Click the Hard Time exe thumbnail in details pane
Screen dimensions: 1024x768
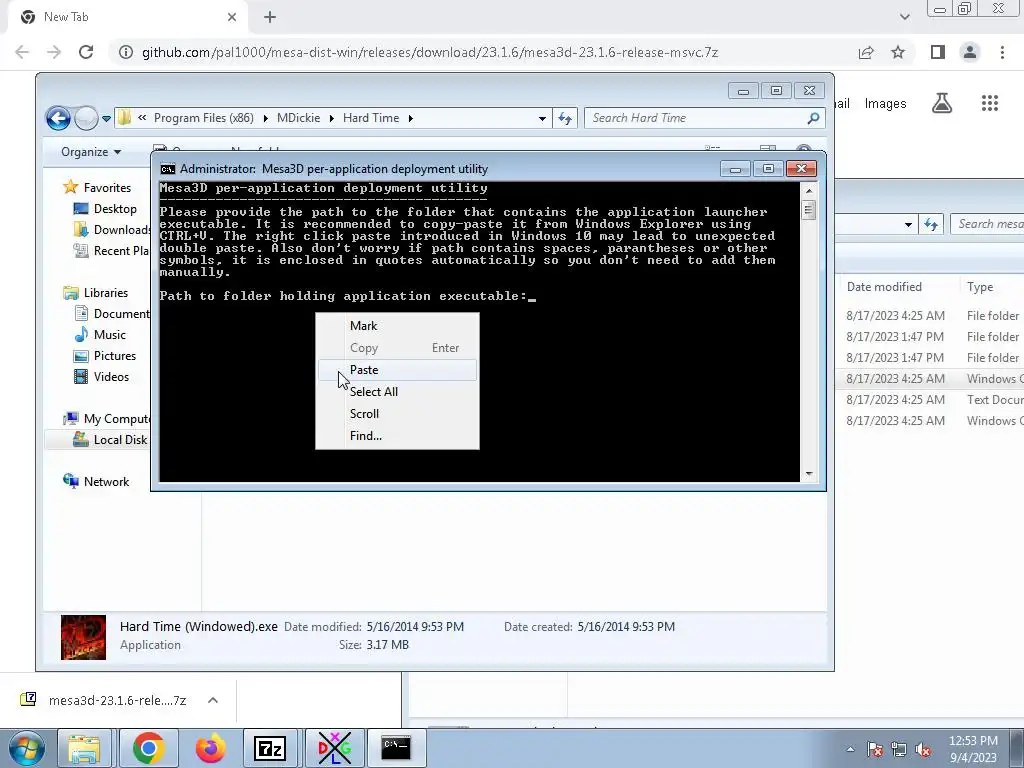pos(83,637)
